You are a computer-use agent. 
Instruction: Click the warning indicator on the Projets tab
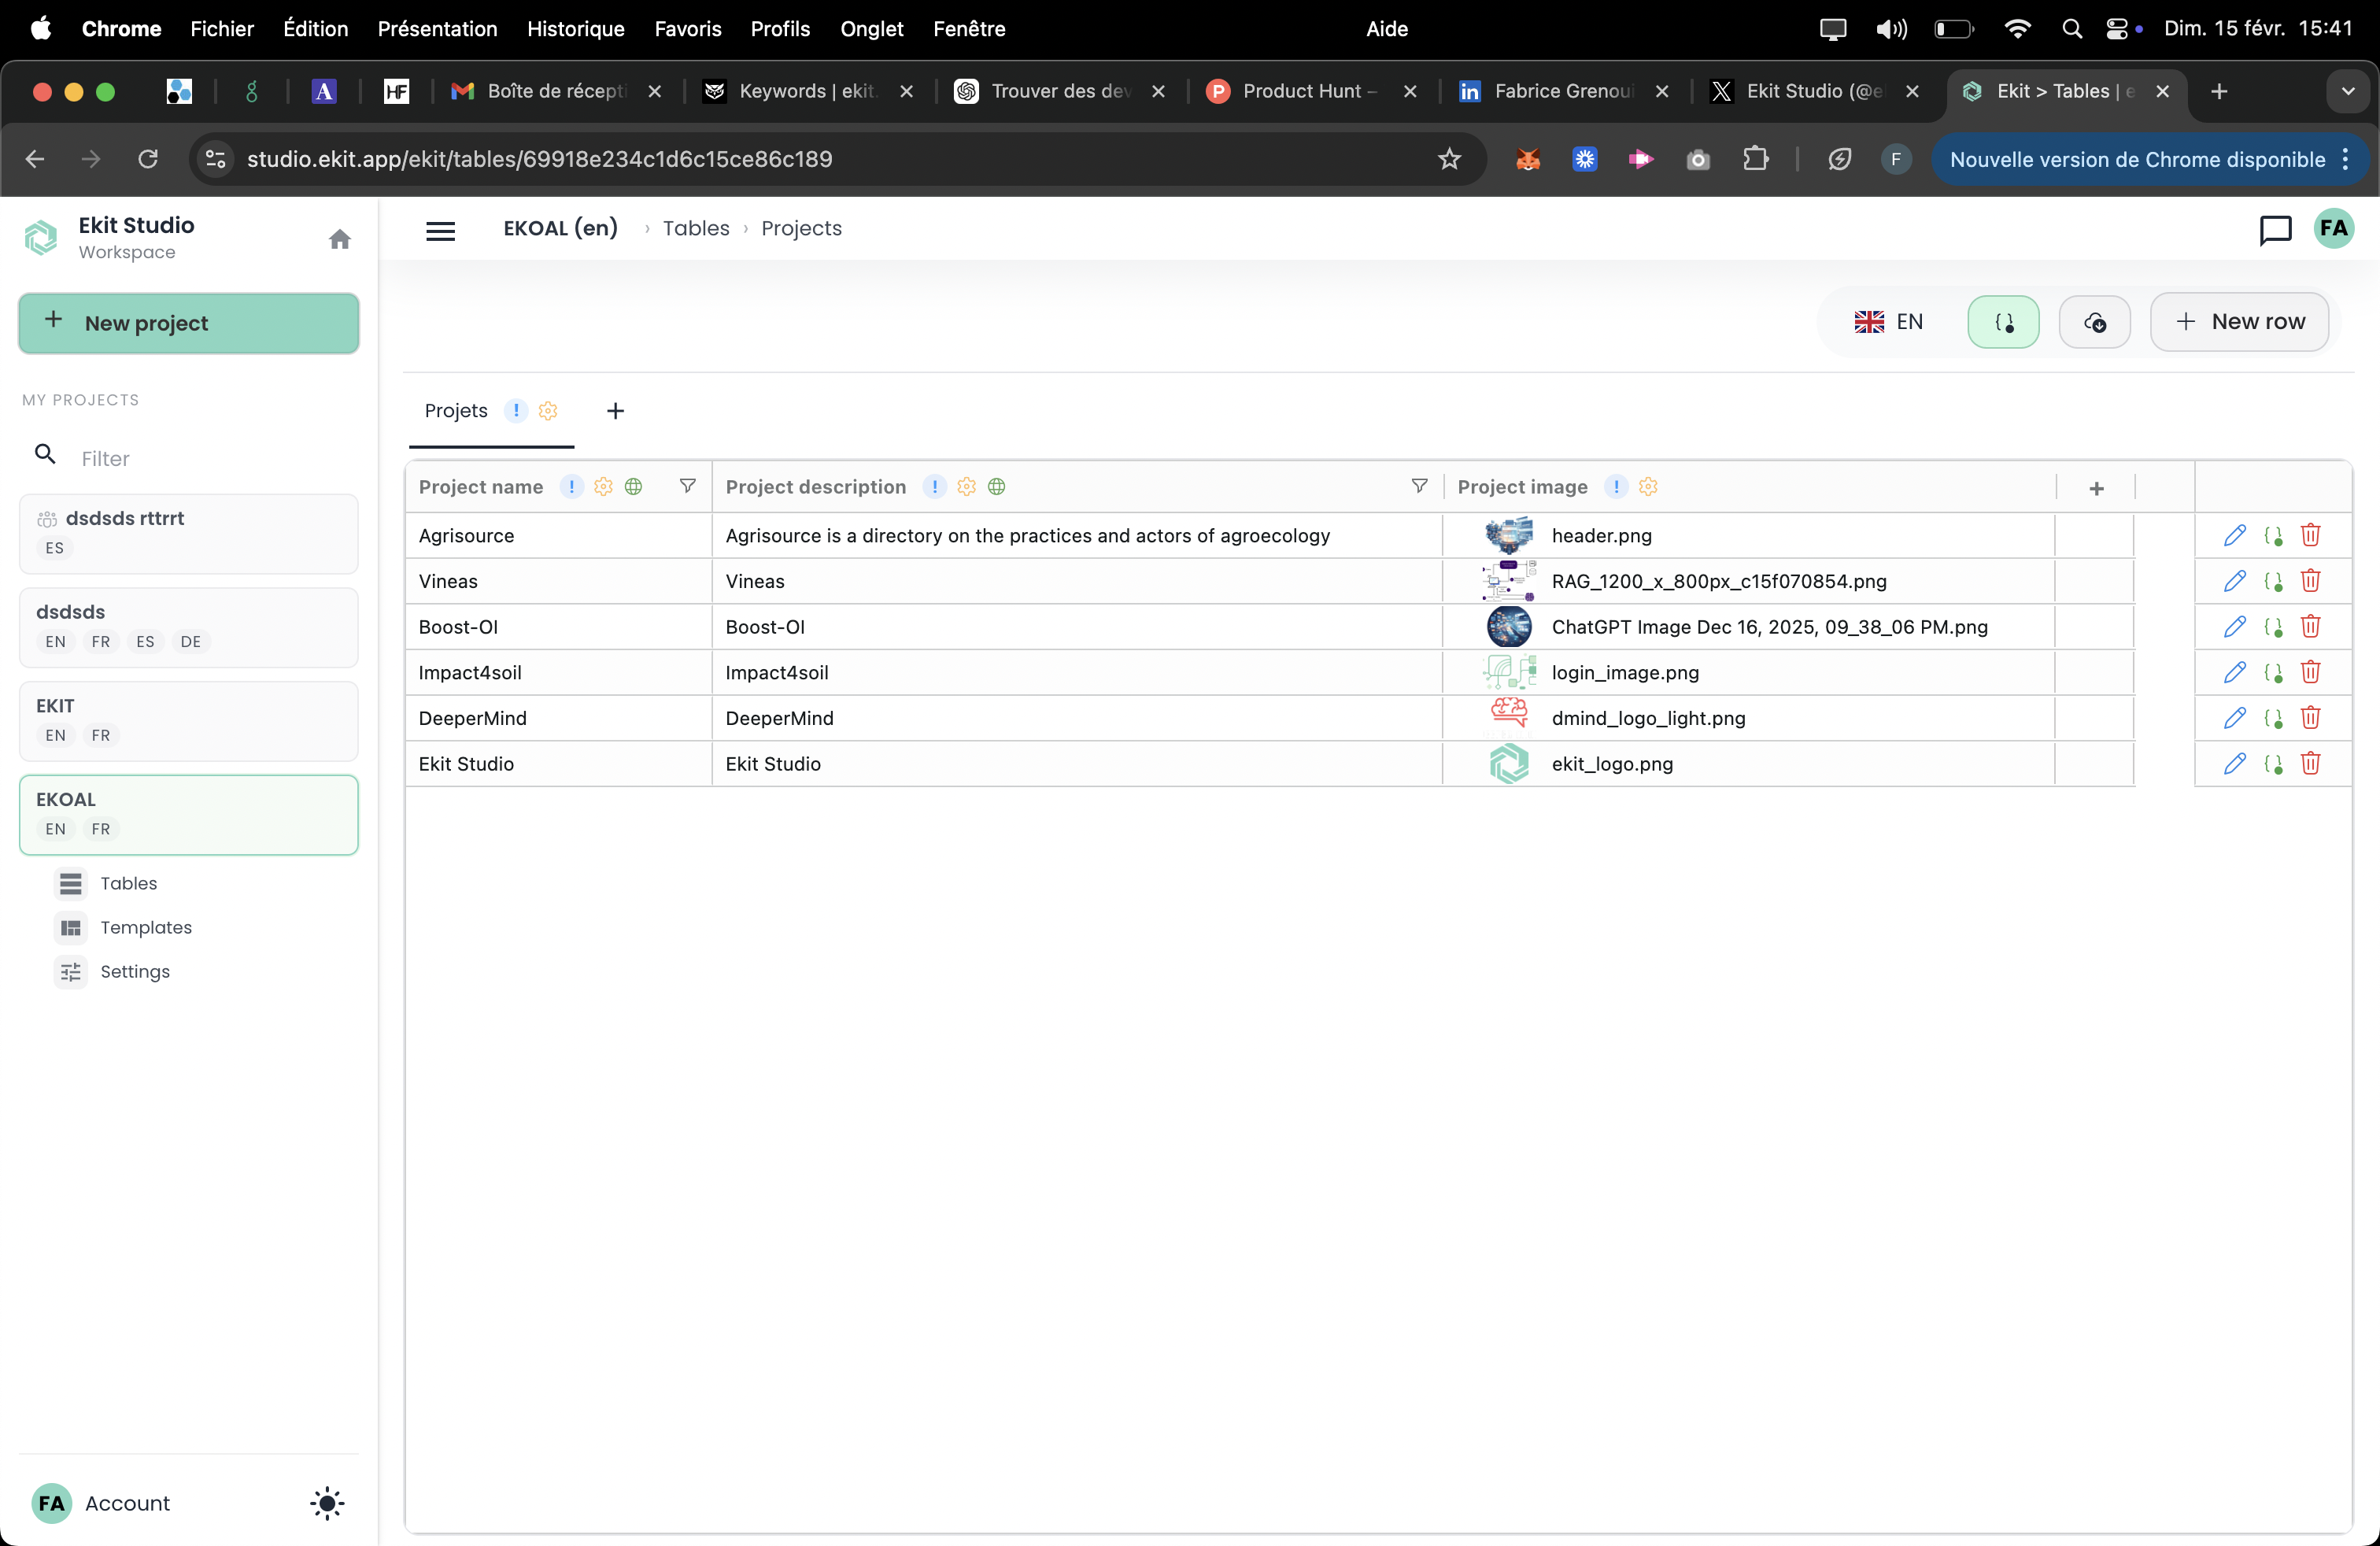pyautogui.click(x=516, y=411)
